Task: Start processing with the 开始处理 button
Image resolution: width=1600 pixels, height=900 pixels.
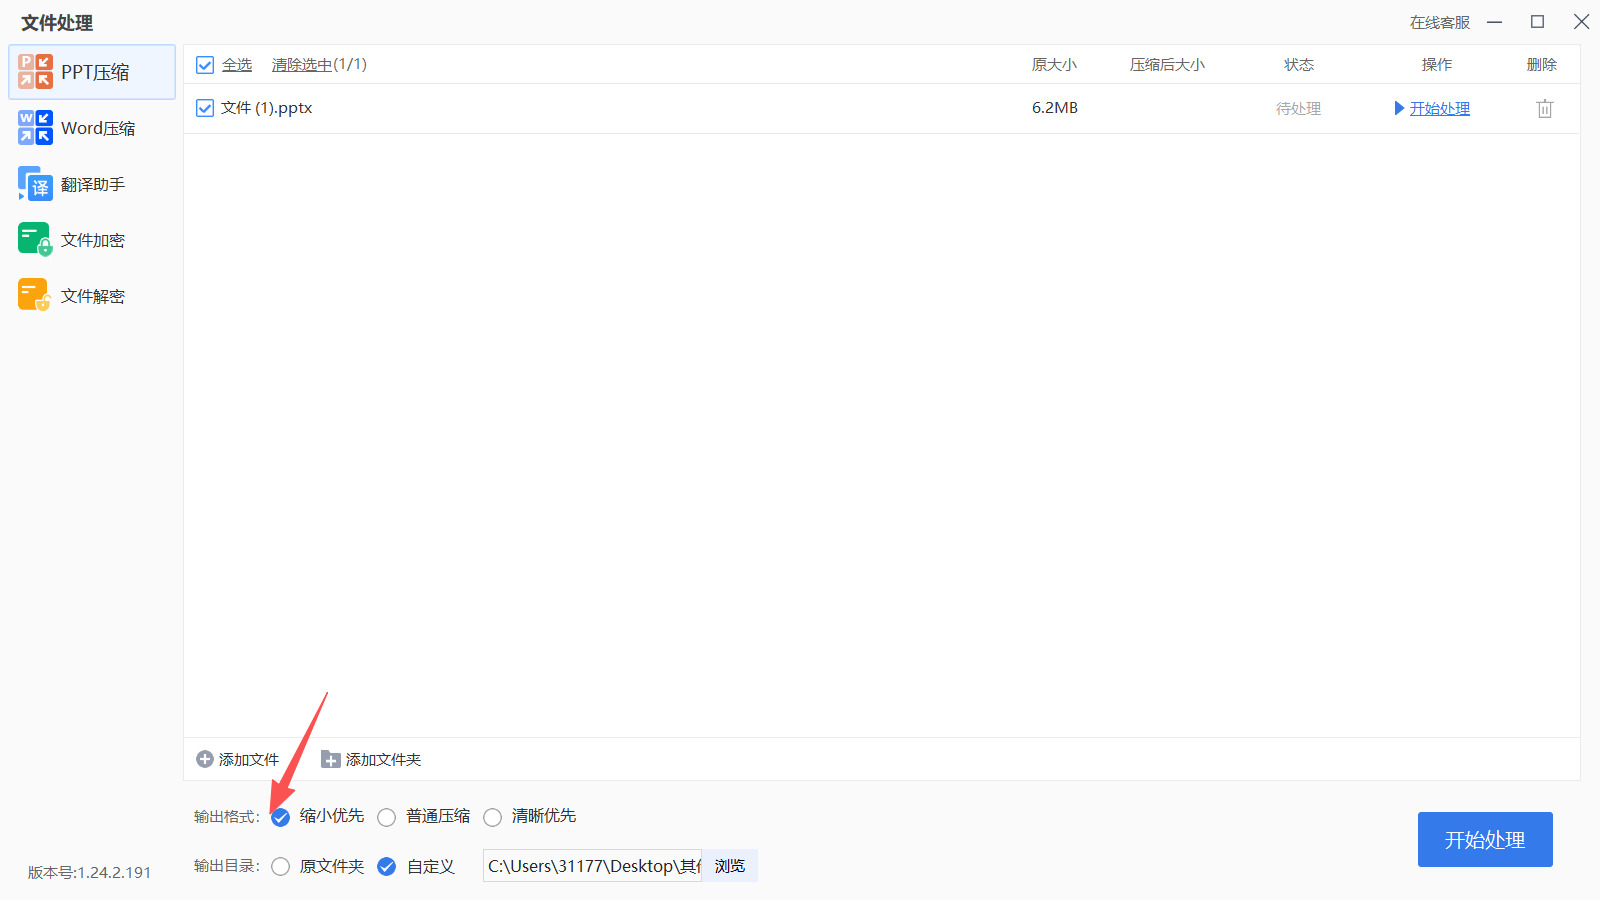Action: tap(1484, 840)
